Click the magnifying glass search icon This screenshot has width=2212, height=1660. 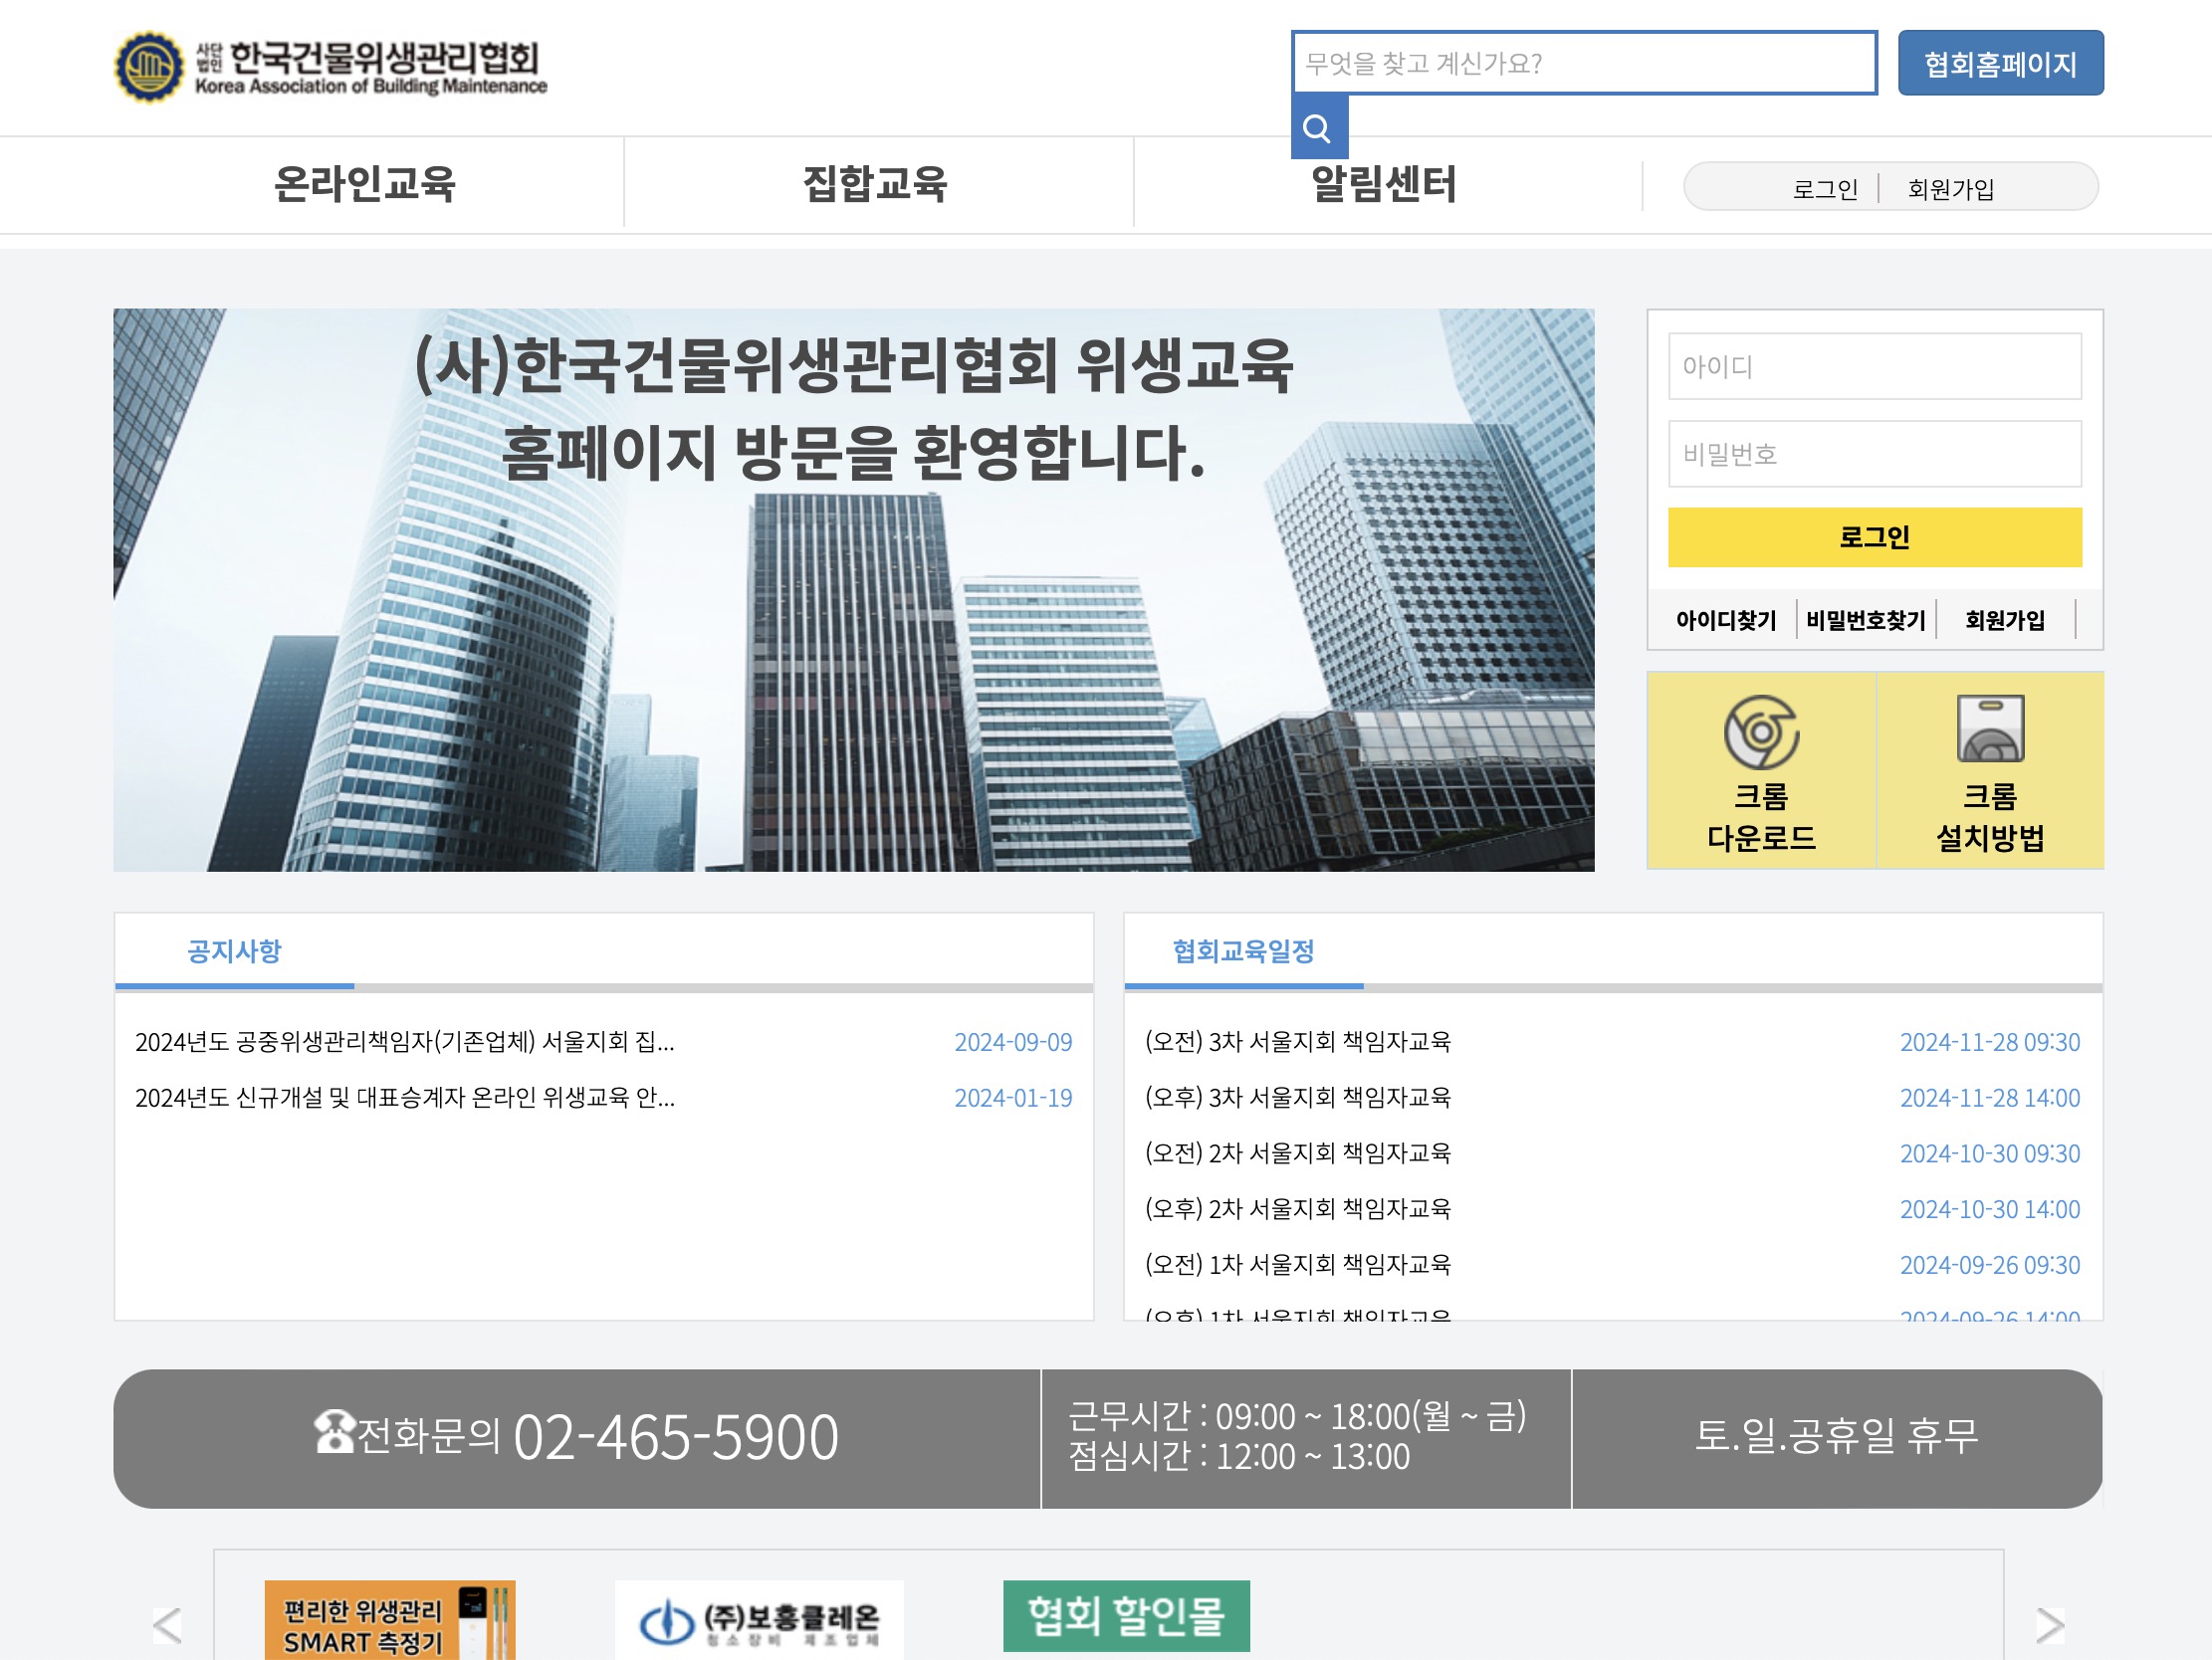click(1318, 128)
